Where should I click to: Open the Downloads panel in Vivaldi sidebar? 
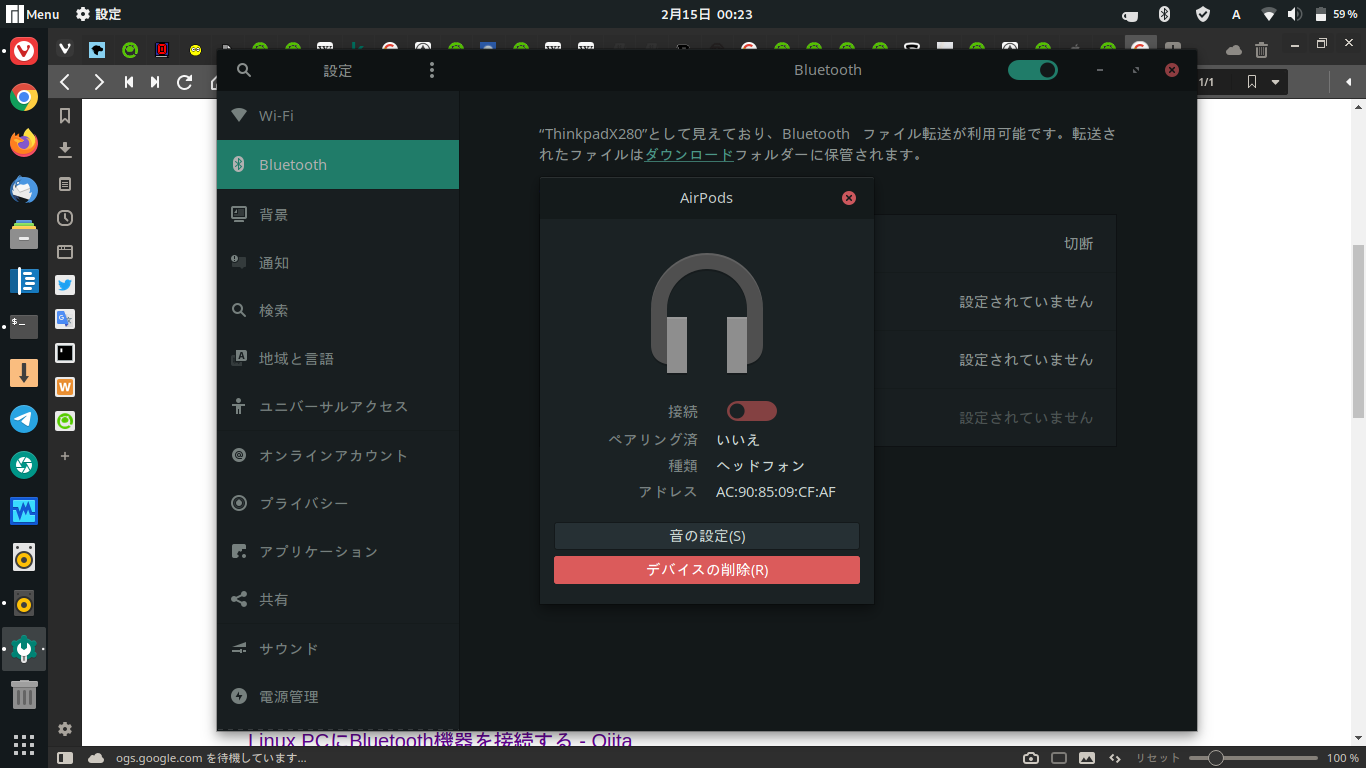pyautogui.click(x=65, y=150)
